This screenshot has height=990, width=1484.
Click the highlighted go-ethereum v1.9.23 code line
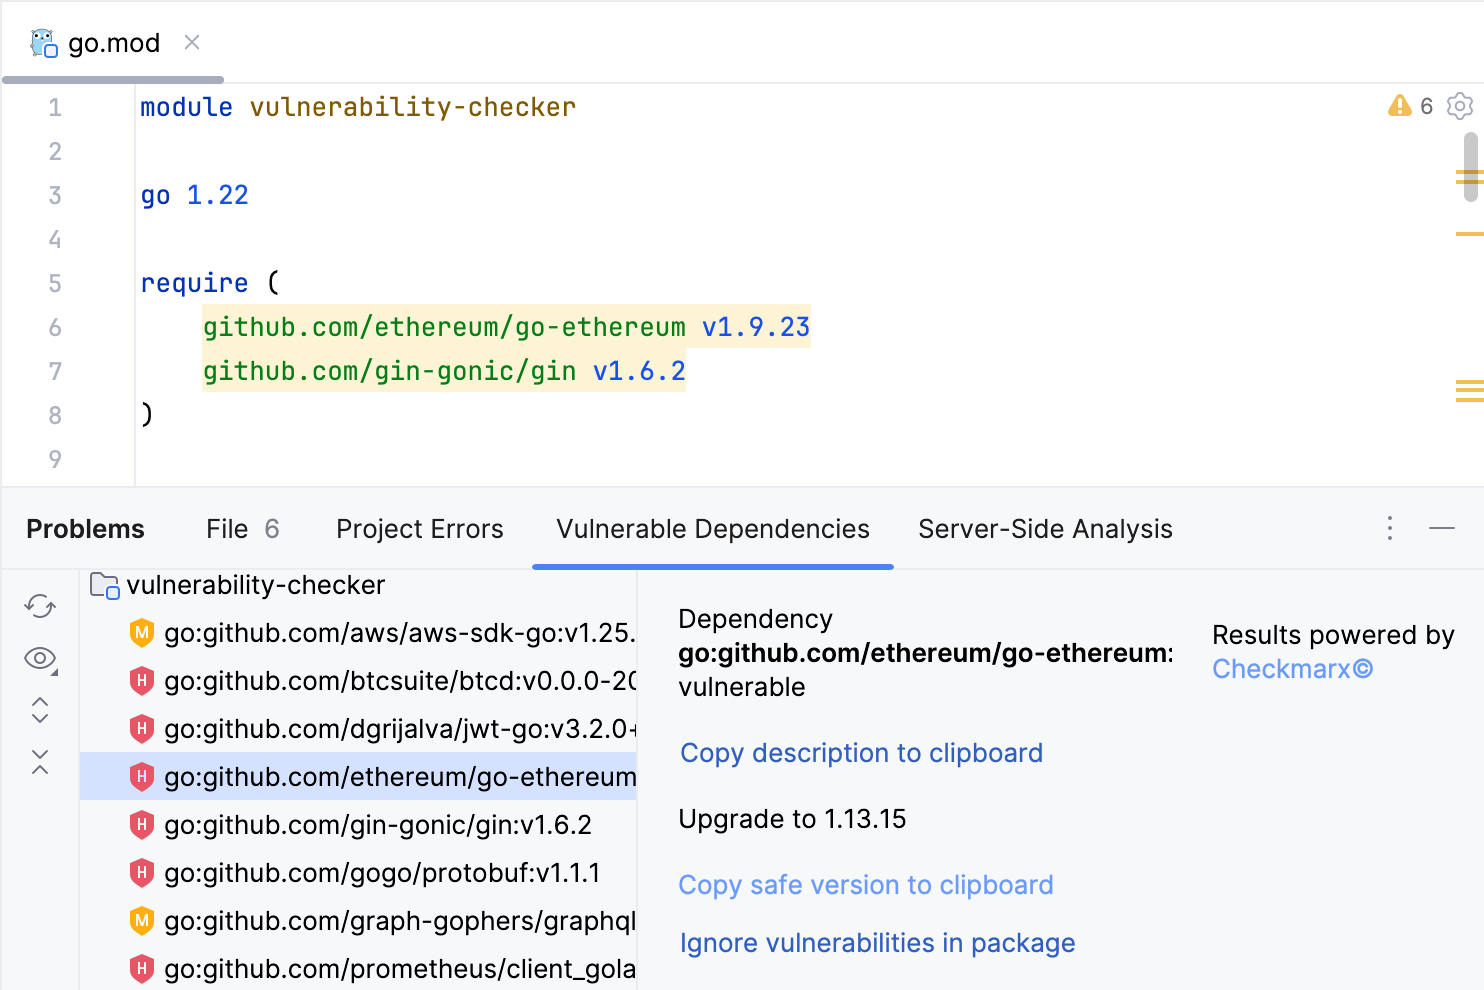(506, 327)
